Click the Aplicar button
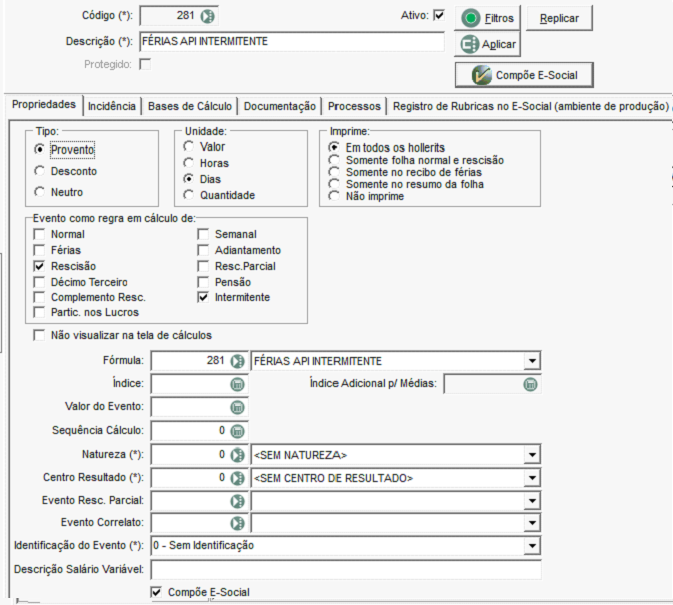673x605 pixels. pos(488,44)
